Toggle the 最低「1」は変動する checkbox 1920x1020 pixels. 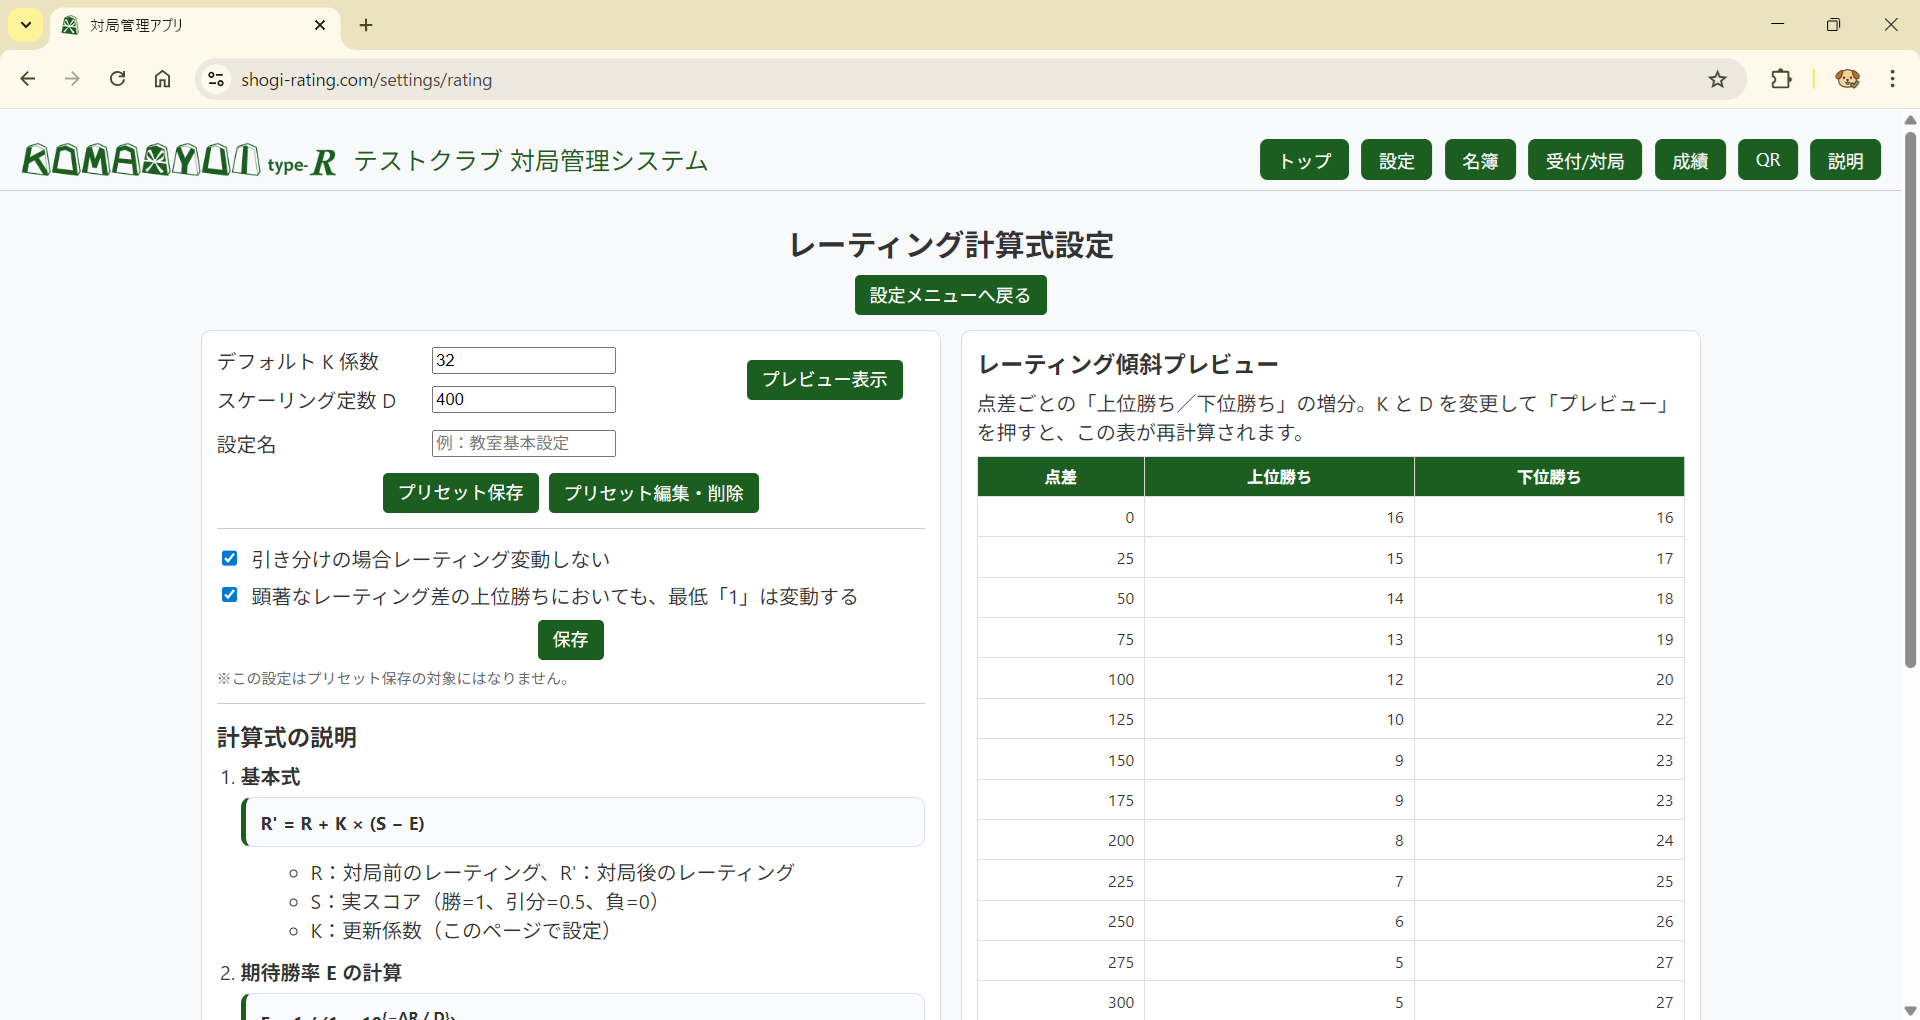click(x=230, y=595)
